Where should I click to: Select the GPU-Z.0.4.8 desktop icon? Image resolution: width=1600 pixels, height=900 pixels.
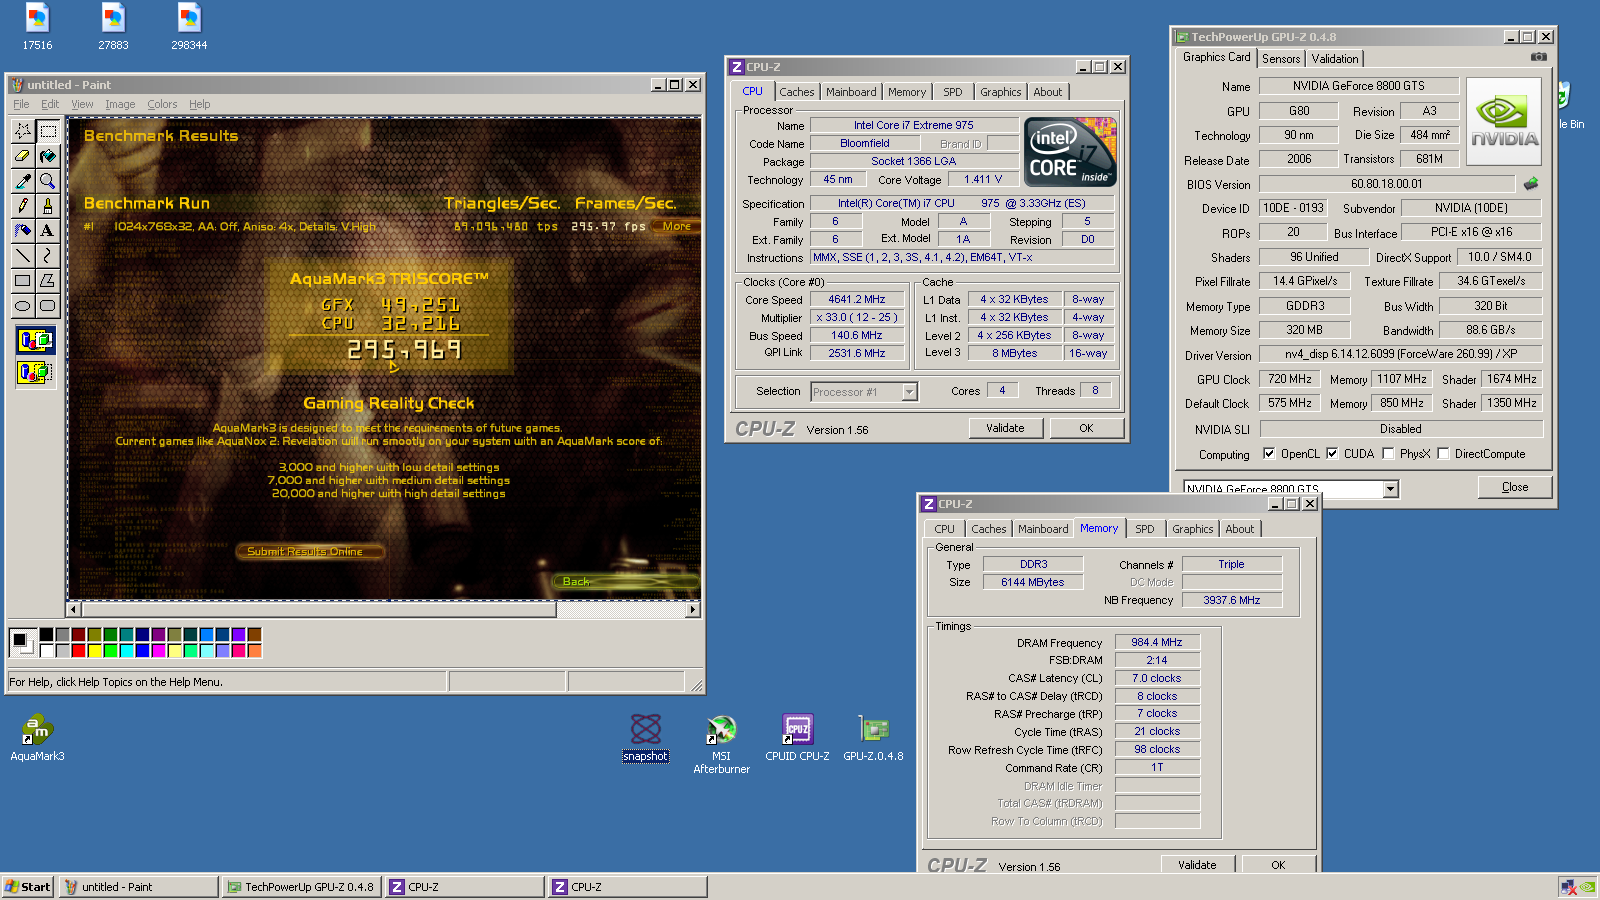click(873, 738)
